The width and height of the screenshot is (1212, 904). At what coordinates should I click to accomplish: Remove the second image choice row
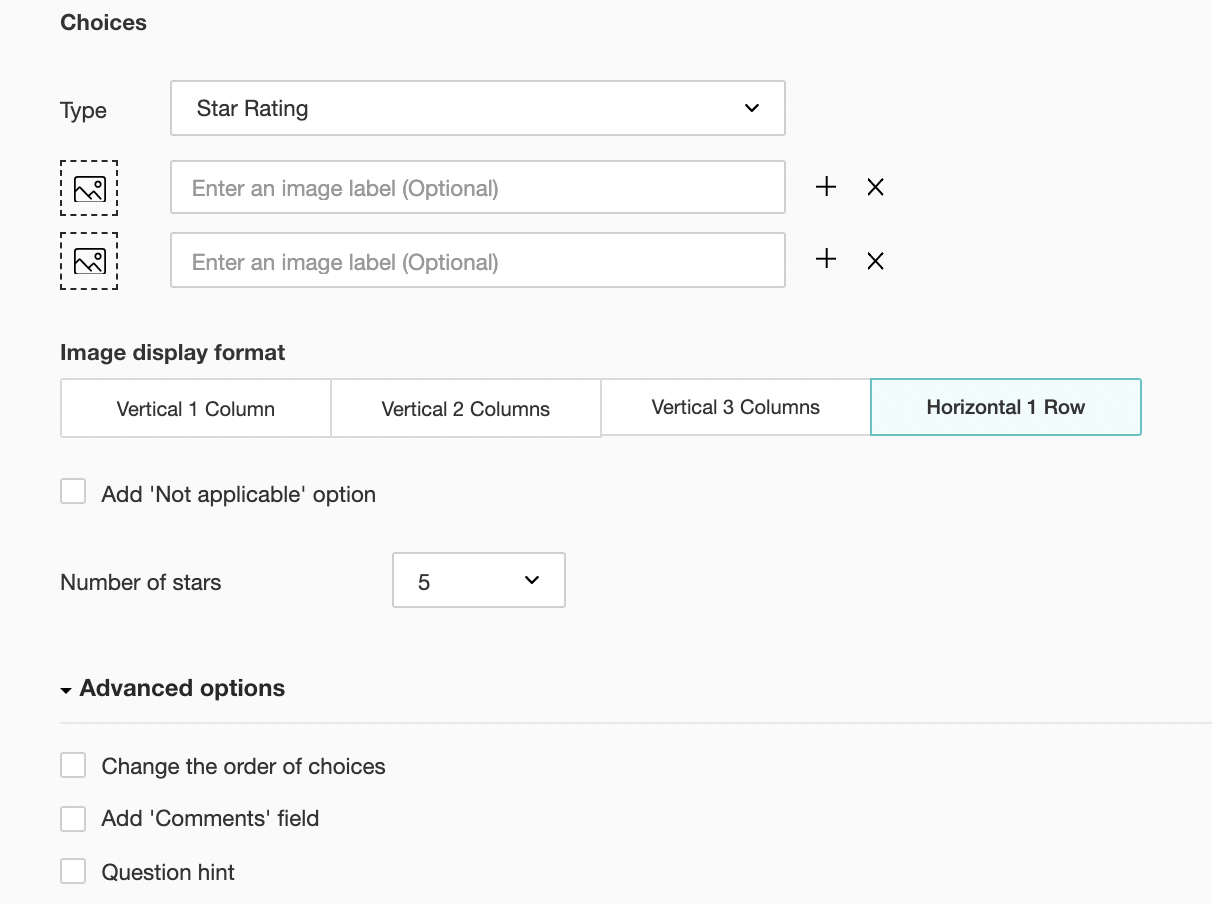(x=875, y=261)
